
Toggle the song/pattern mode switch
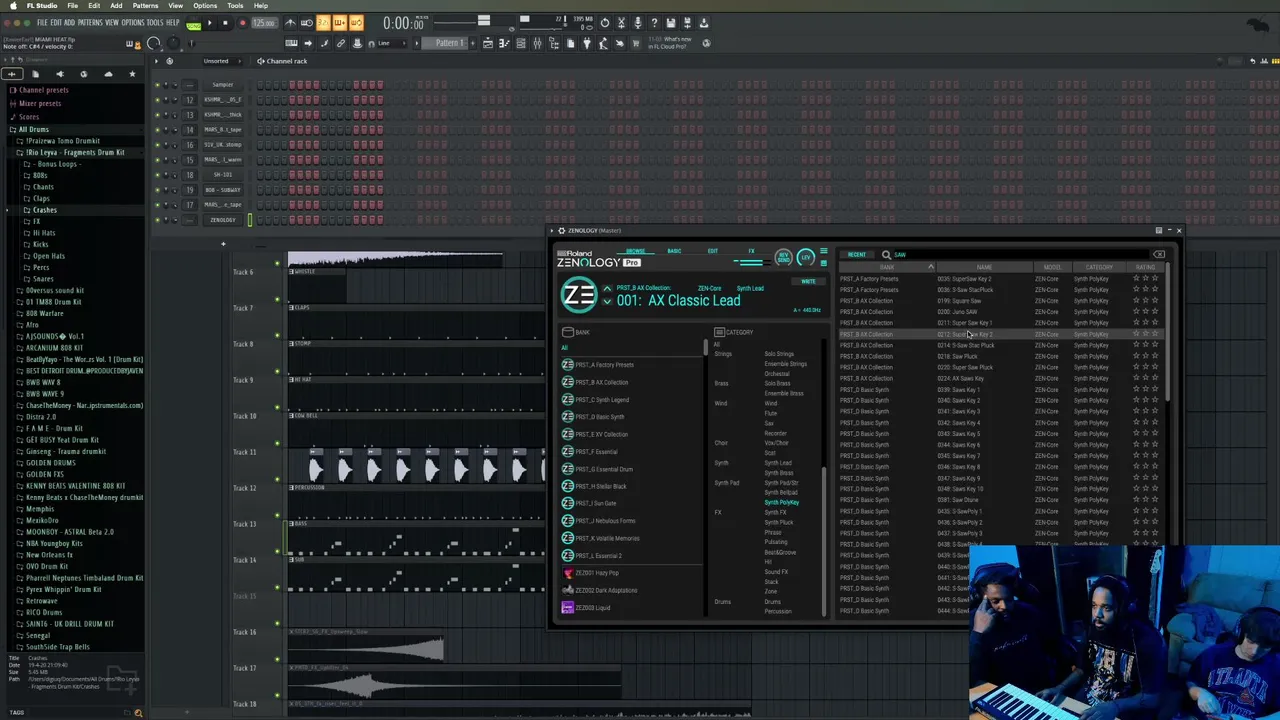194,23
